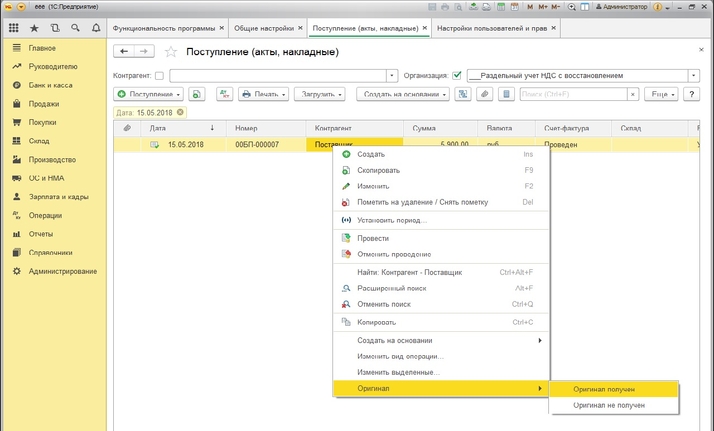Click the Еще button
Viewport: 714px width, 431px height.
[x=661, y=94]
